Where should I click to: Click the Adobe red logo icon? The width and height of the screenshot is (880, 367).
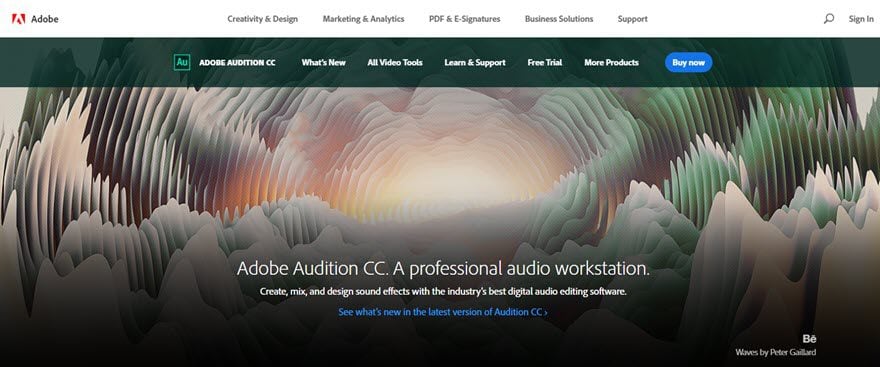(x=19, y=19)
